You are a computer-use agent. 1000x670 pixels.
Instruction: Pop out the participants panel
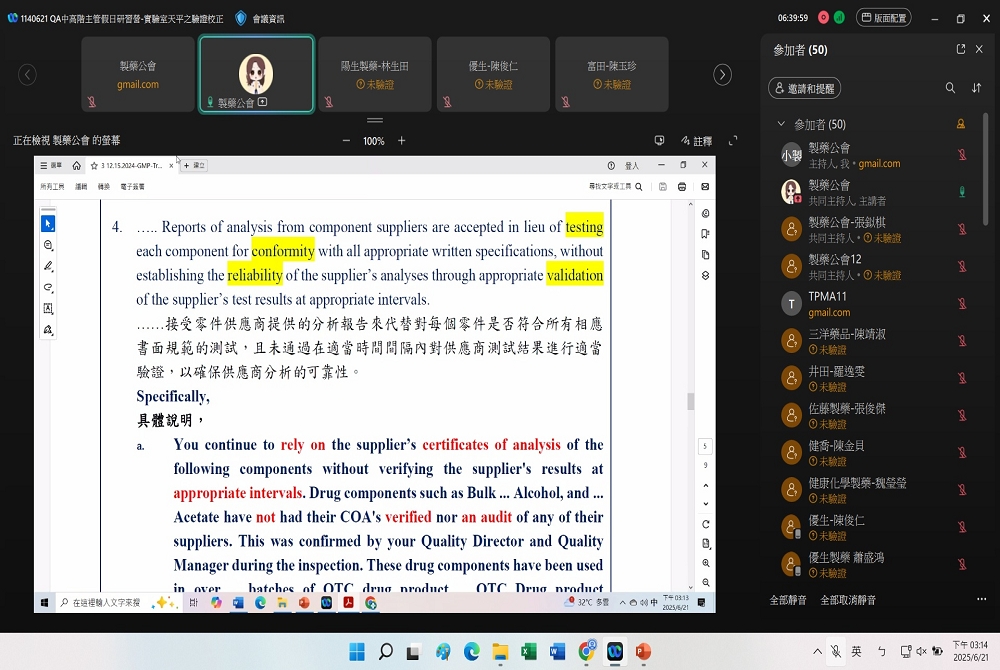point(960,49)
